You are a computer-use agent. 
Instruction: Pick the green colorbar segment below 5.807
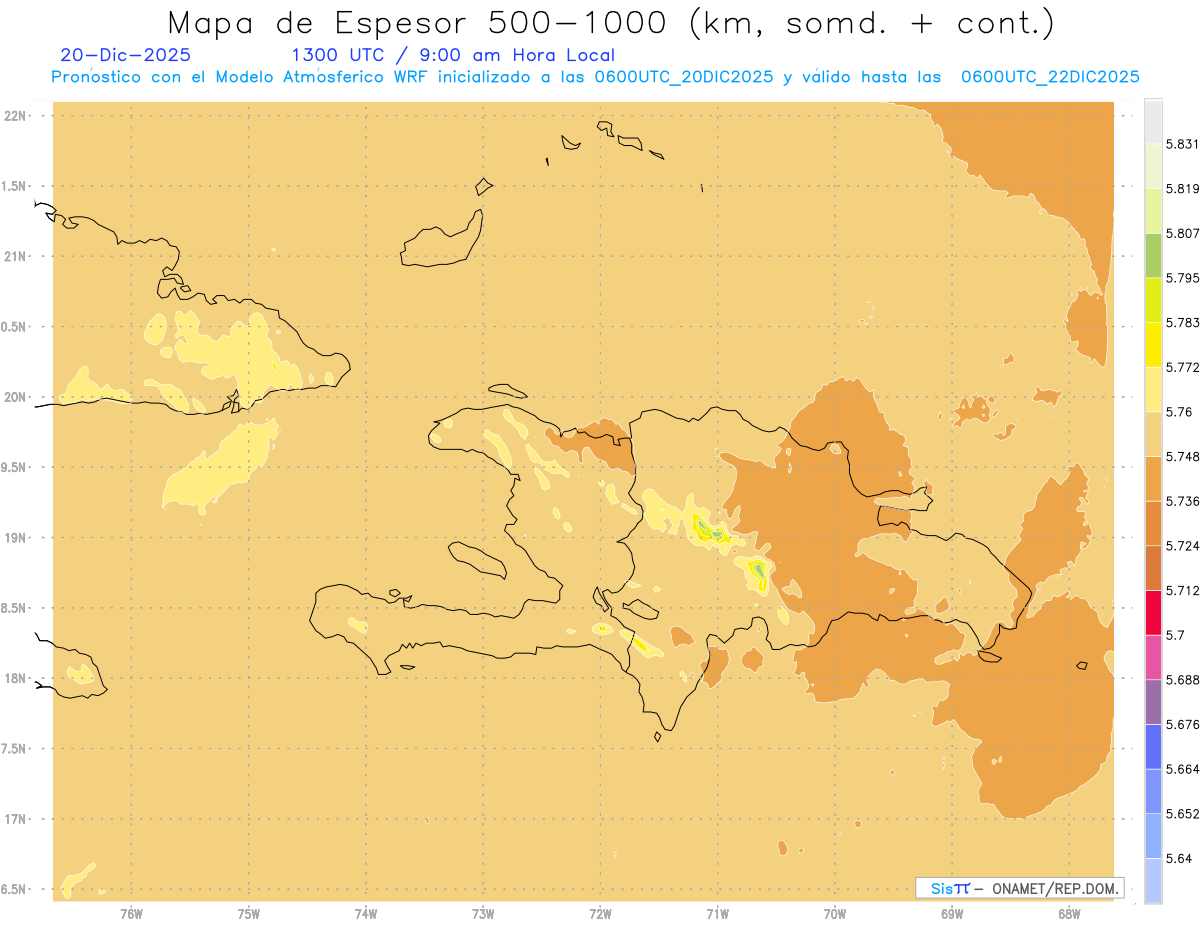(x=1153, y=255)
